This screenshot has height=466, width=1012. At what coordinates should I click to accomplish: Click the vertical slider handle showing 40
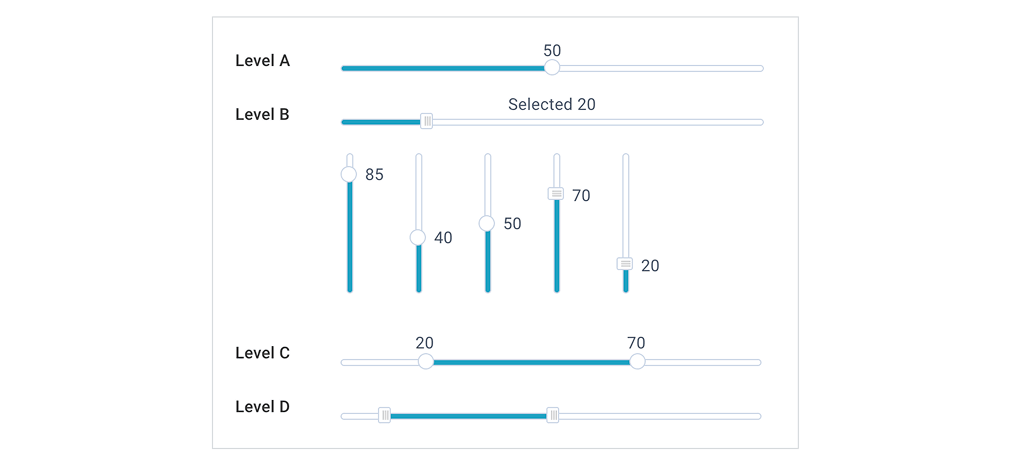coord(418,237)
